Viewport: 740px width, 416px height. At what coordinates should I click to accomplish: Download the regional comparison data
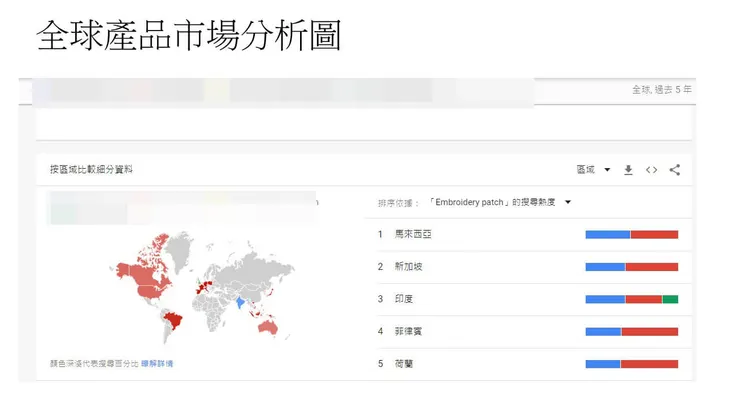pos(628,170)
